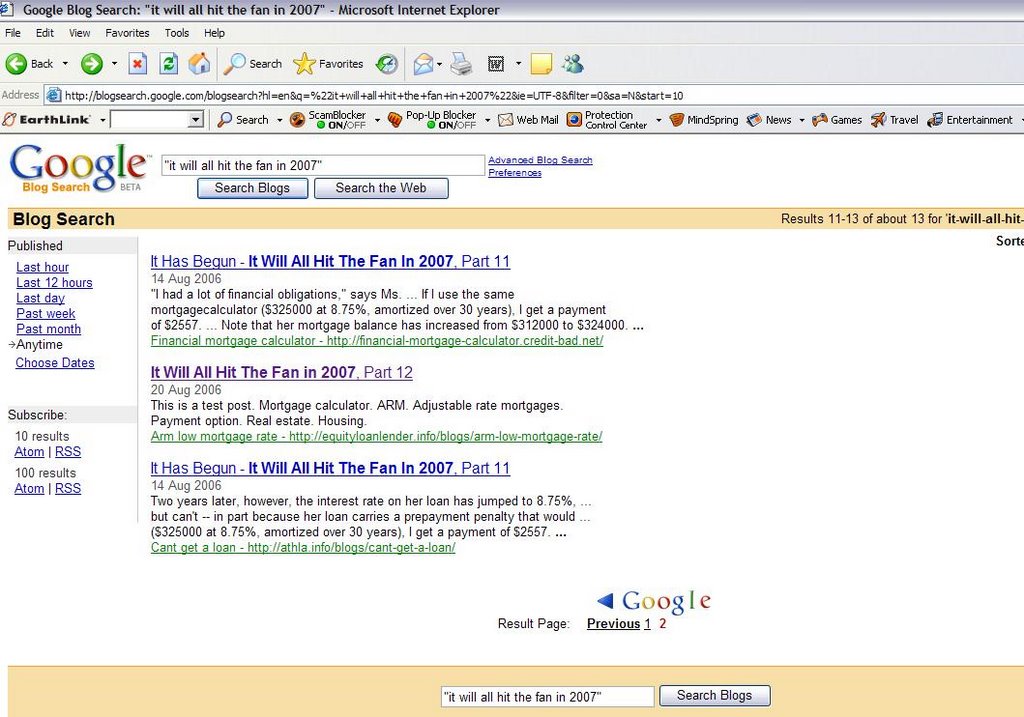
Task: Go to the Previous results page
Action: click(613, 624)
